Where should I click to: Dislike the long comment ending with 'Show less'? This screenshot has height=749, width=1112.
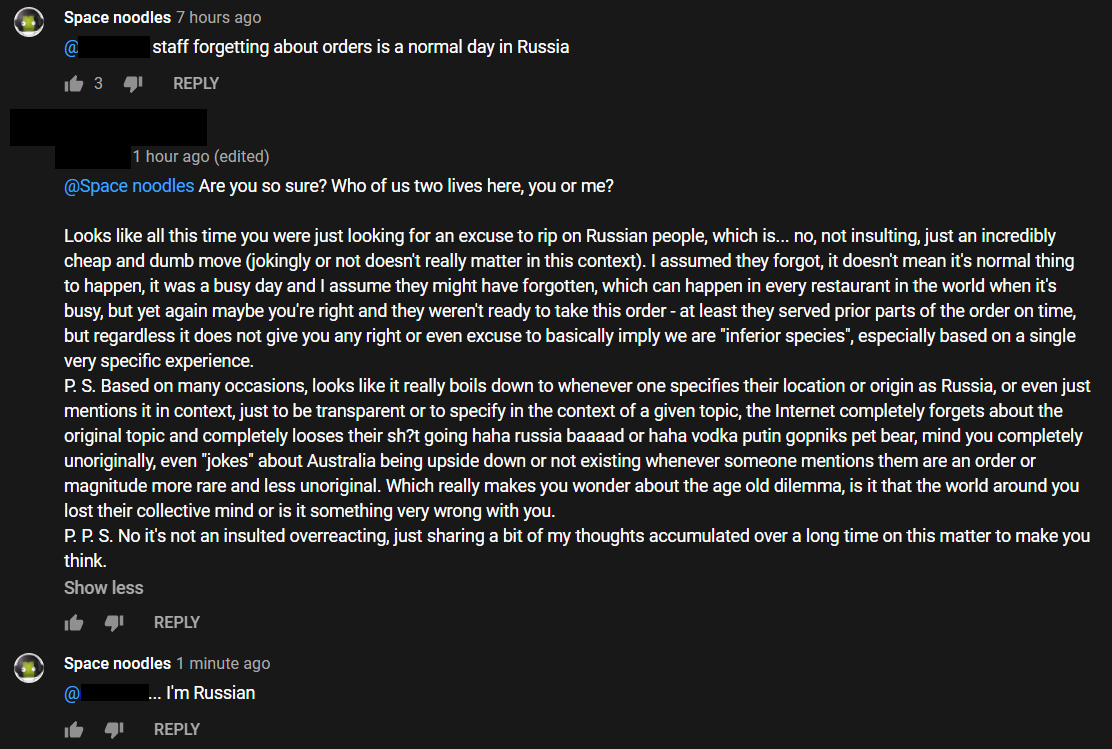[113, 623]
